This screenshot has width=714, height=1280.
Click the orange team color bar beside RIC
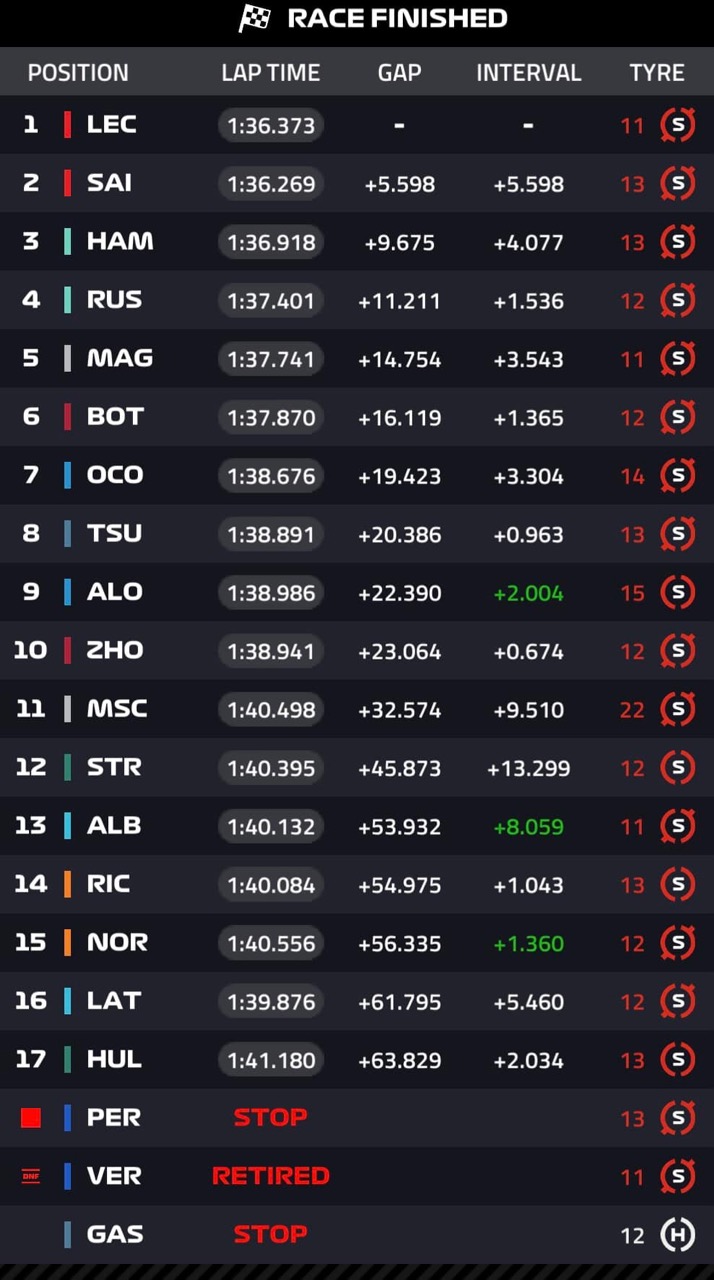(67, 884)
